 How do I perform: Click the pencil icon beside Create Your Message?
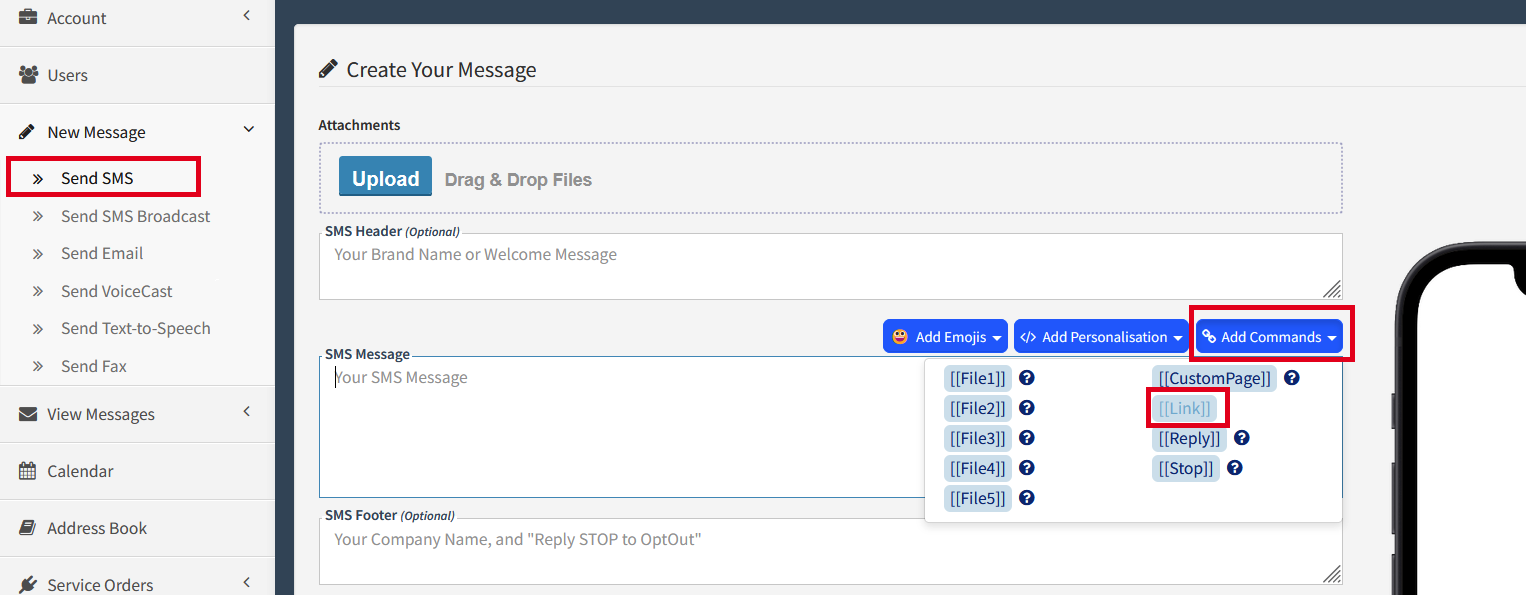click(327, 68)
